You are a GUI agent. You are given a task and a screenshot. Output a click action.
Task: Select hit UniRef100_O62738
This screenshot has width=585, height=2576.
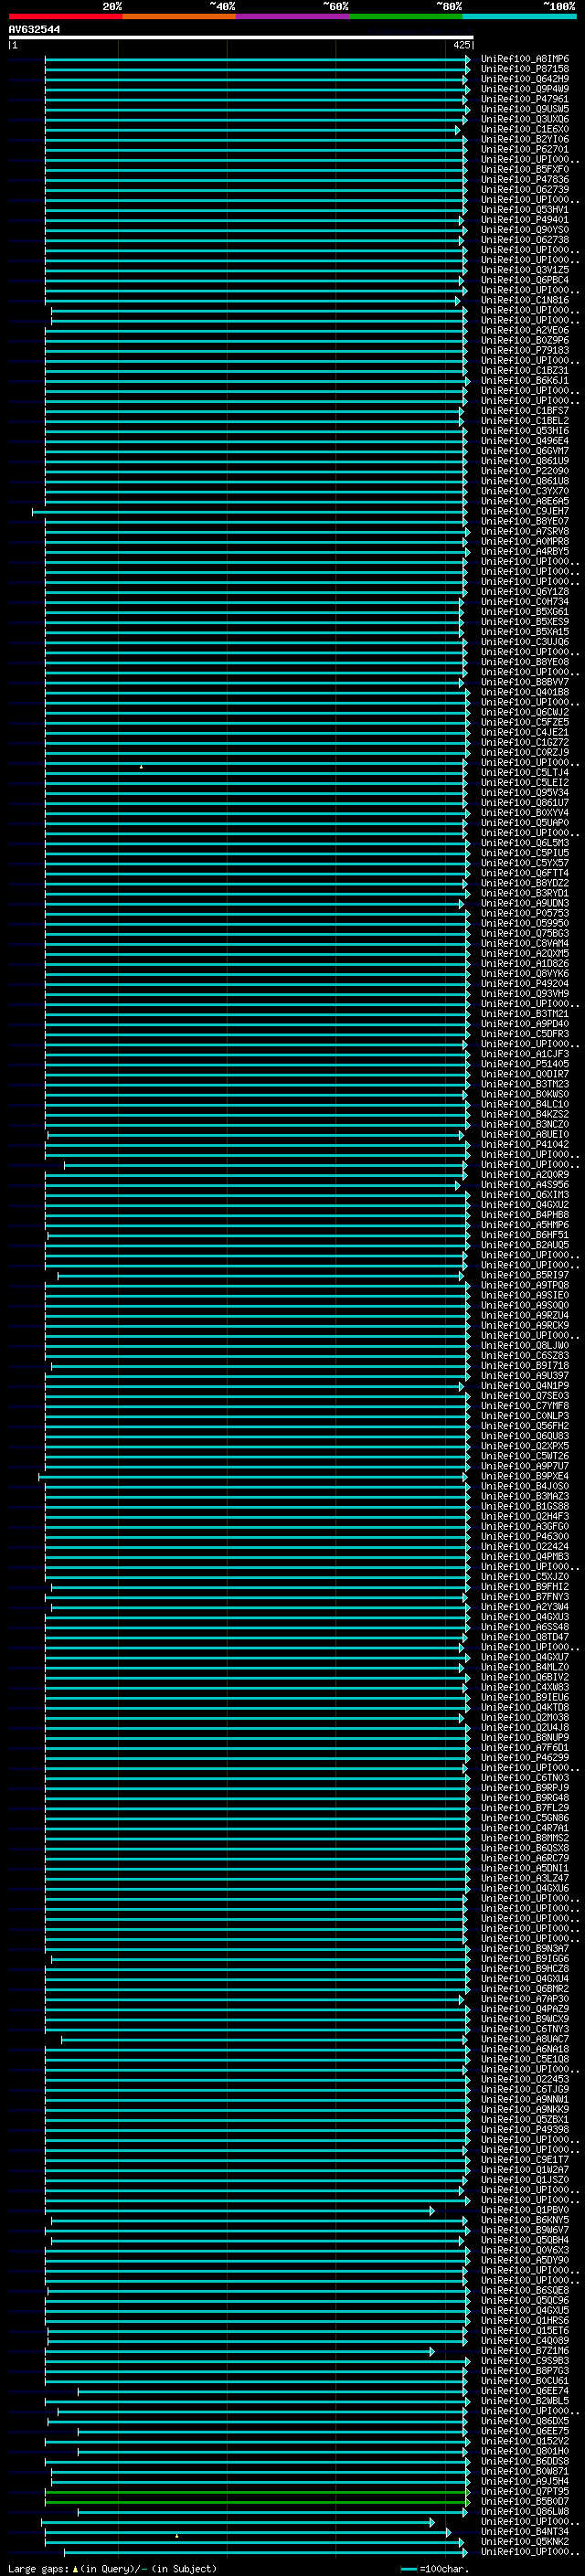click(x=524, y=240)
